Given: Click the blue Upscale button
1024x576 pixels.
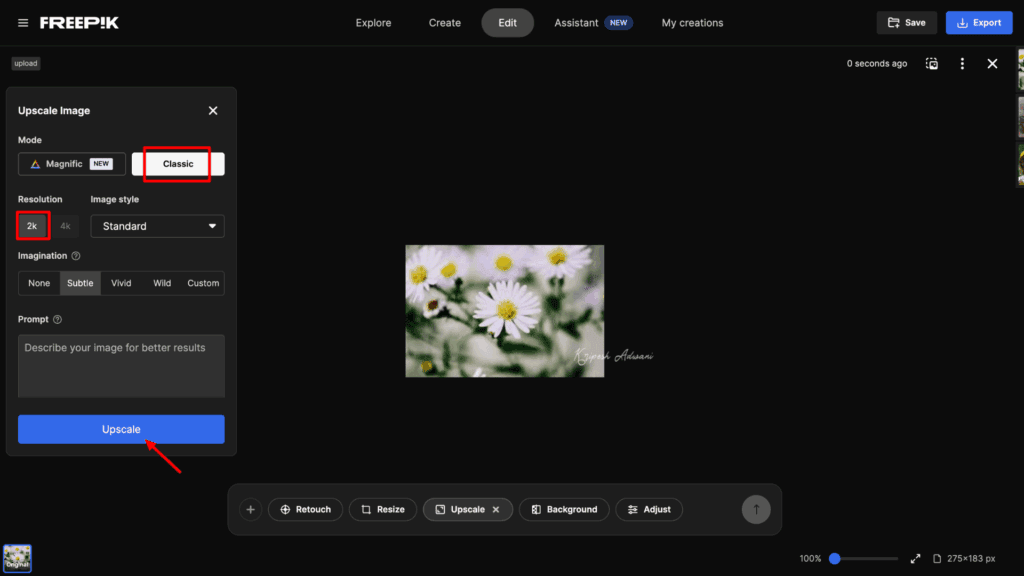Looking at the screenshot, I should pyautogui.click(x=121, y=429).
